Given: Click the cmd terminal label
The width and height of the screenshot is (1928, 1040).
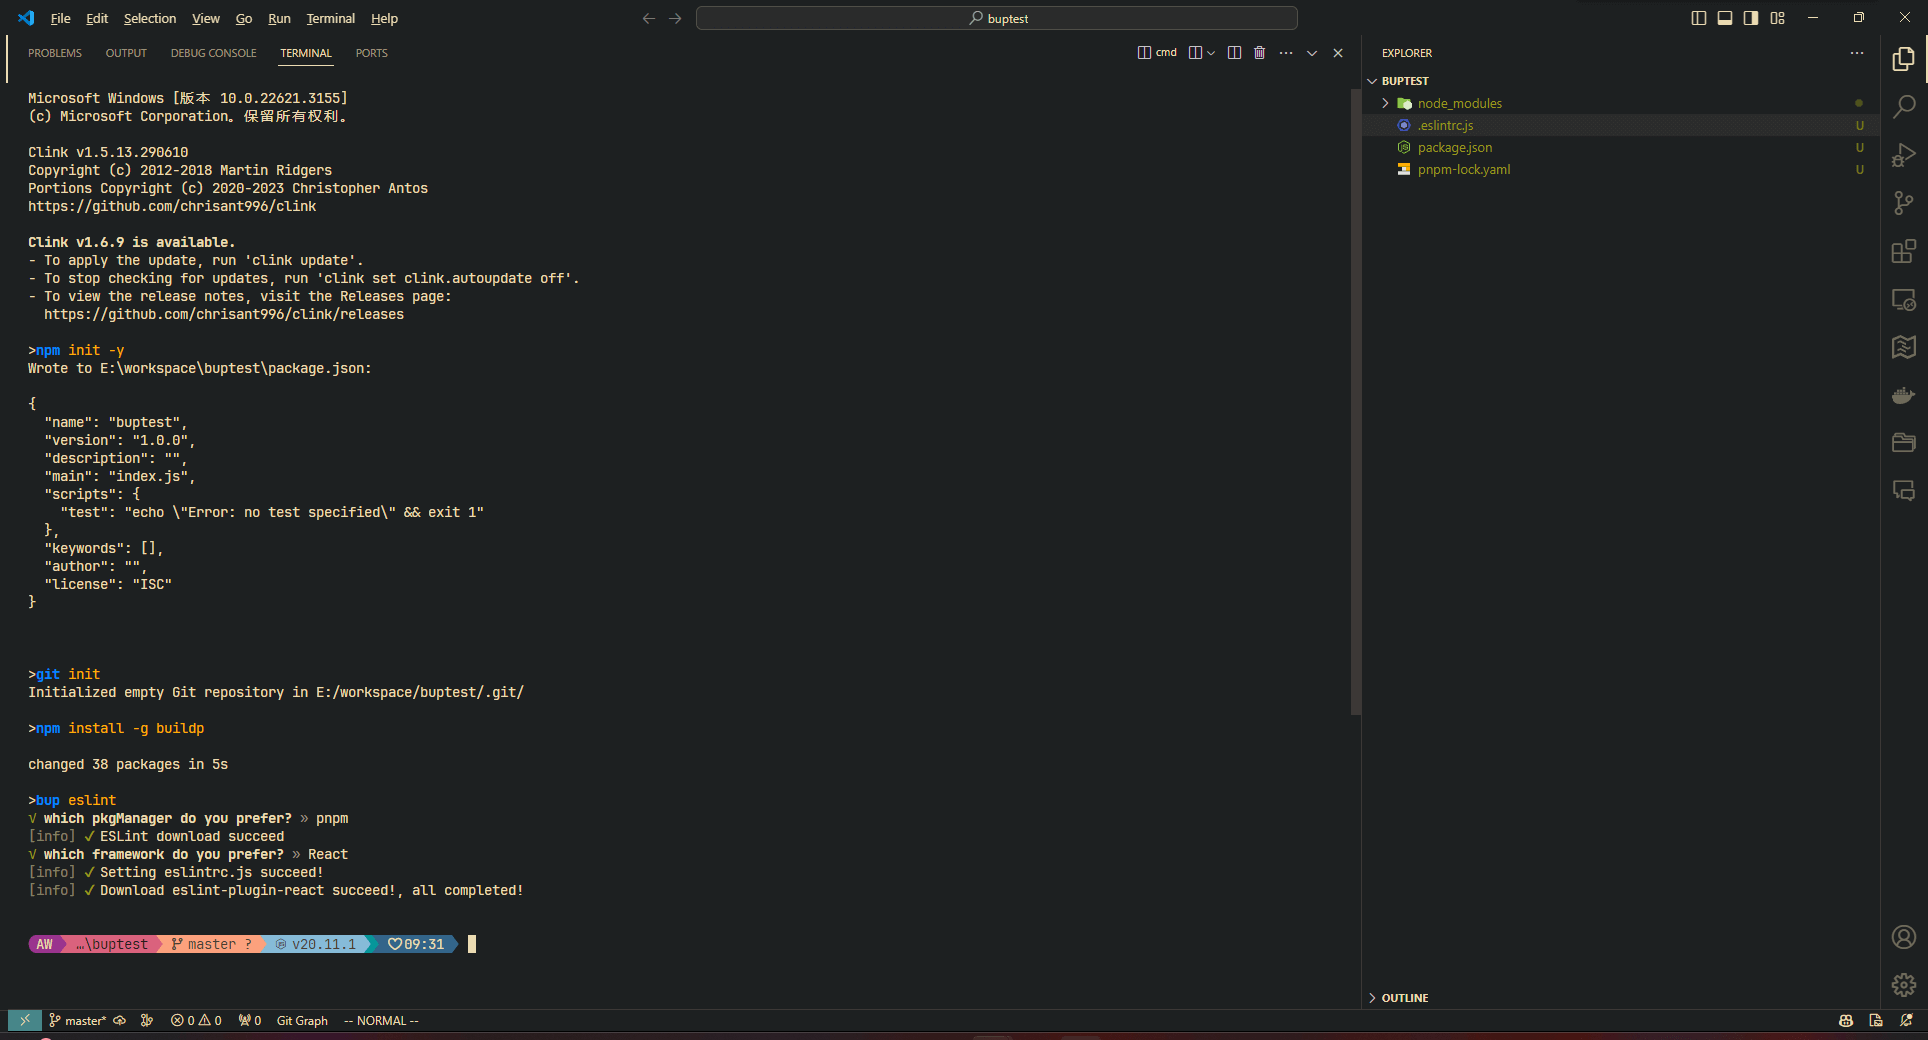Looking at the screenshot, I should point(1158,53).
